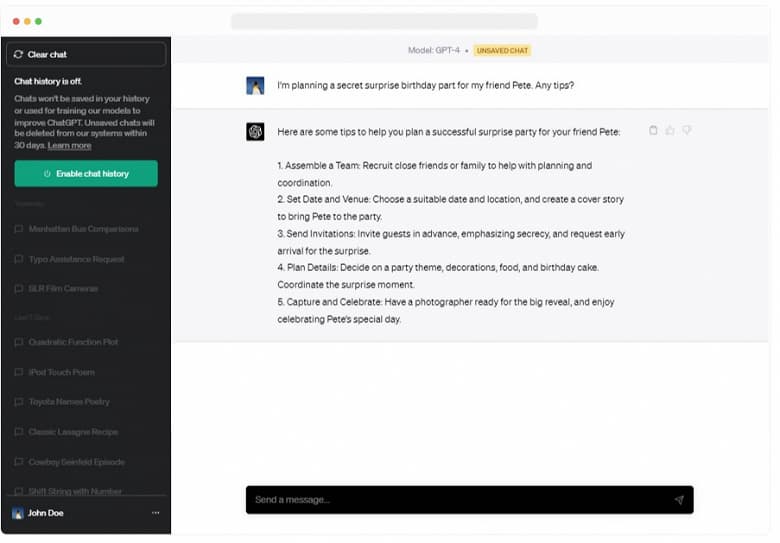
Task: Click chat bubble icon beside Toyota Names Poetry
Action: 19,402
